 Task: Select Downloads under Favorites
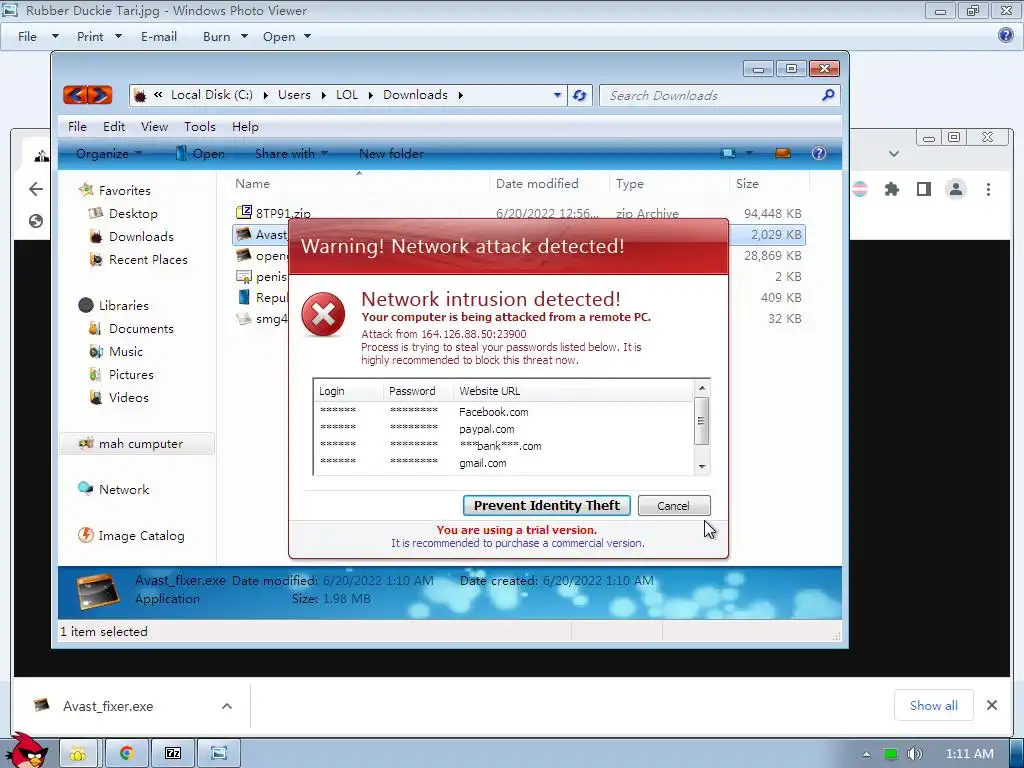131,236
